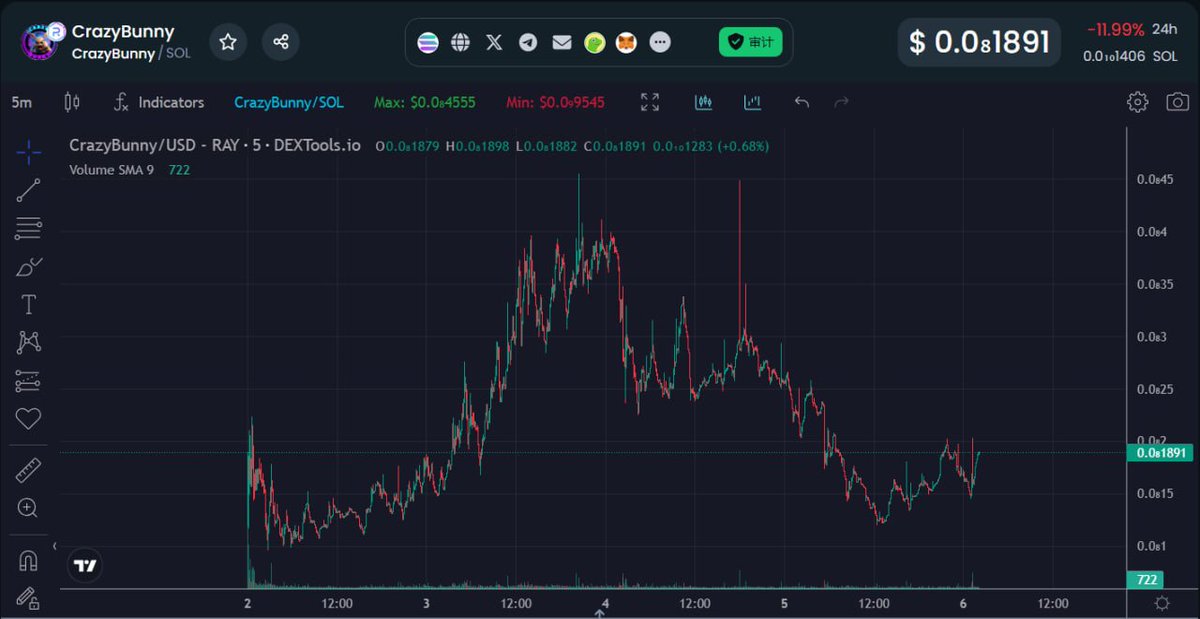Click the date label 6 on time axis

pyautogui.click(x=963, y=604)
